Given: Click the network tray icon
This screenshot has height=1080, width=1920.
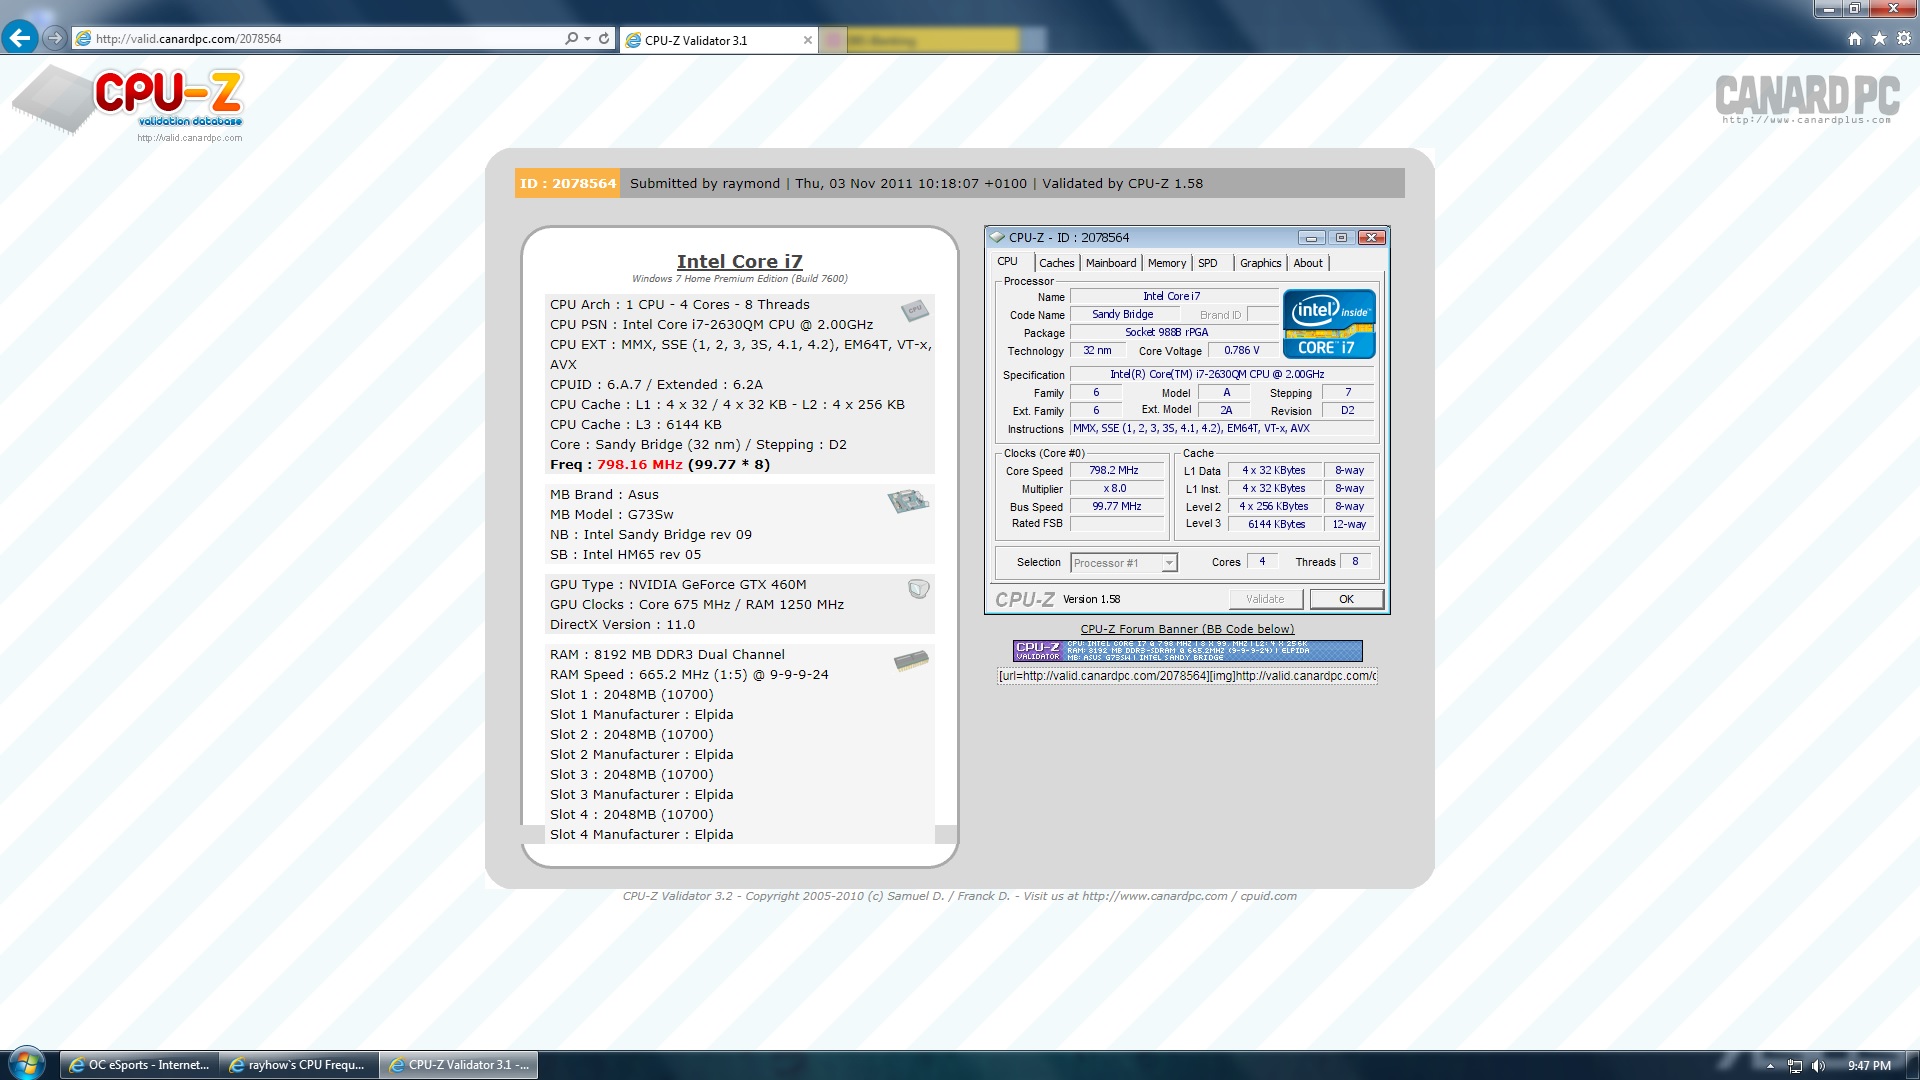Looking at the screenshot, I should click(x=1795, y=1066).
